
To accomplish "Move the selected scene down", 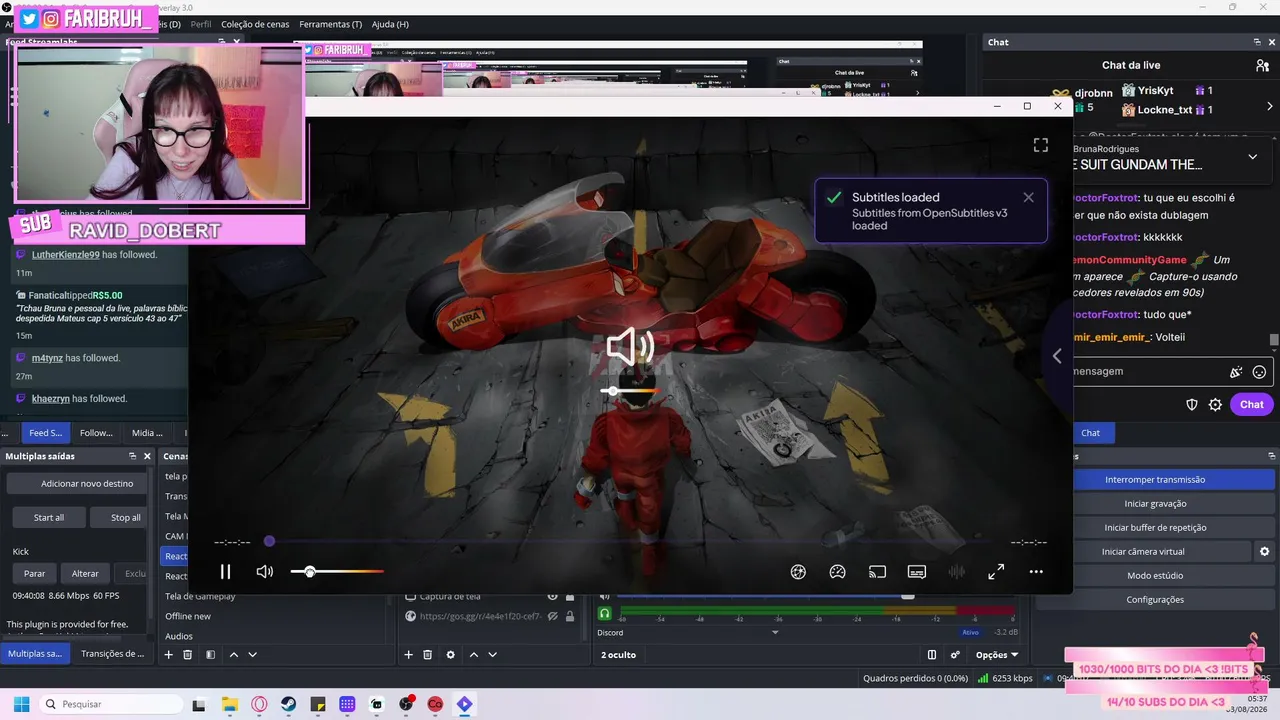I will 252,655.
